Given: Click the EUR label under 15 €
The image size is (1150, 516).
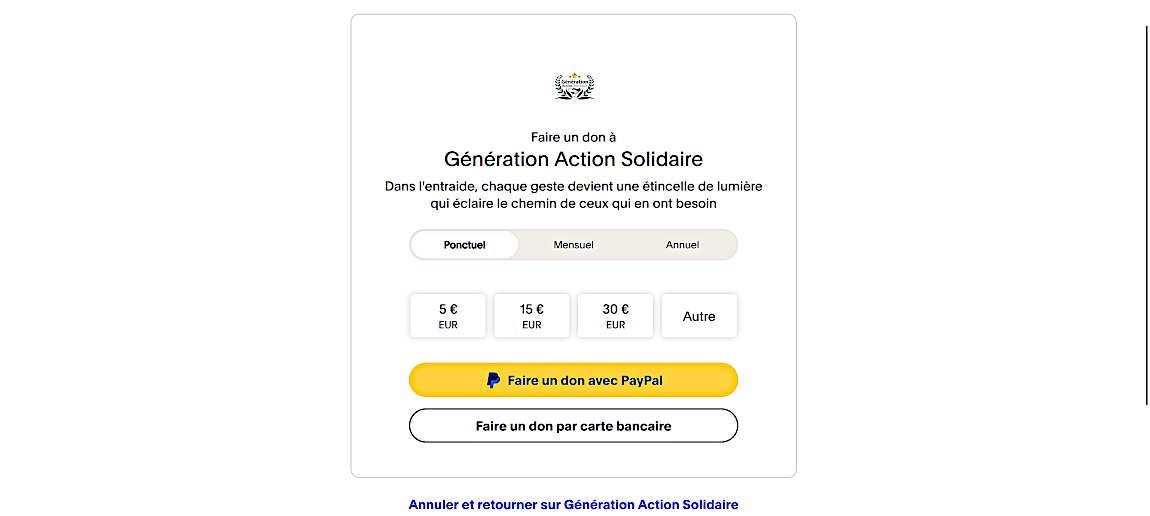Looking at the screenshot, I should [x=532, y=325].
